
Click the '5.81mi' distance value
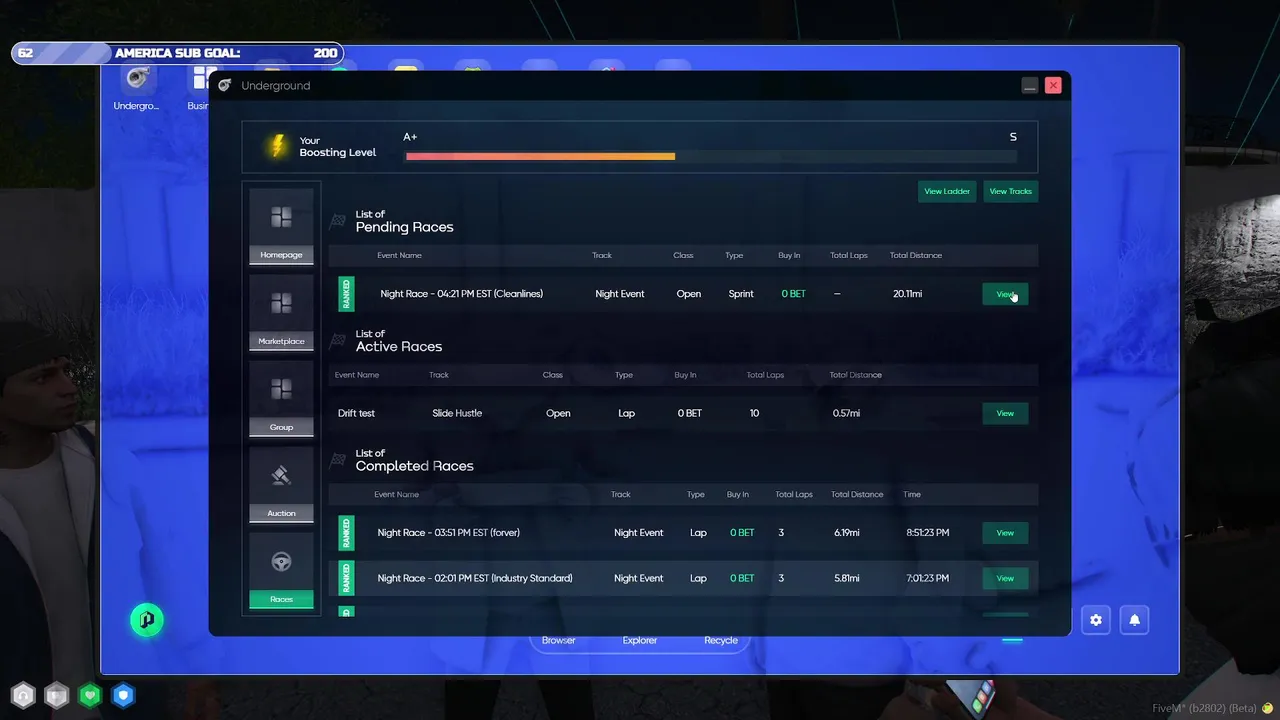847,578
